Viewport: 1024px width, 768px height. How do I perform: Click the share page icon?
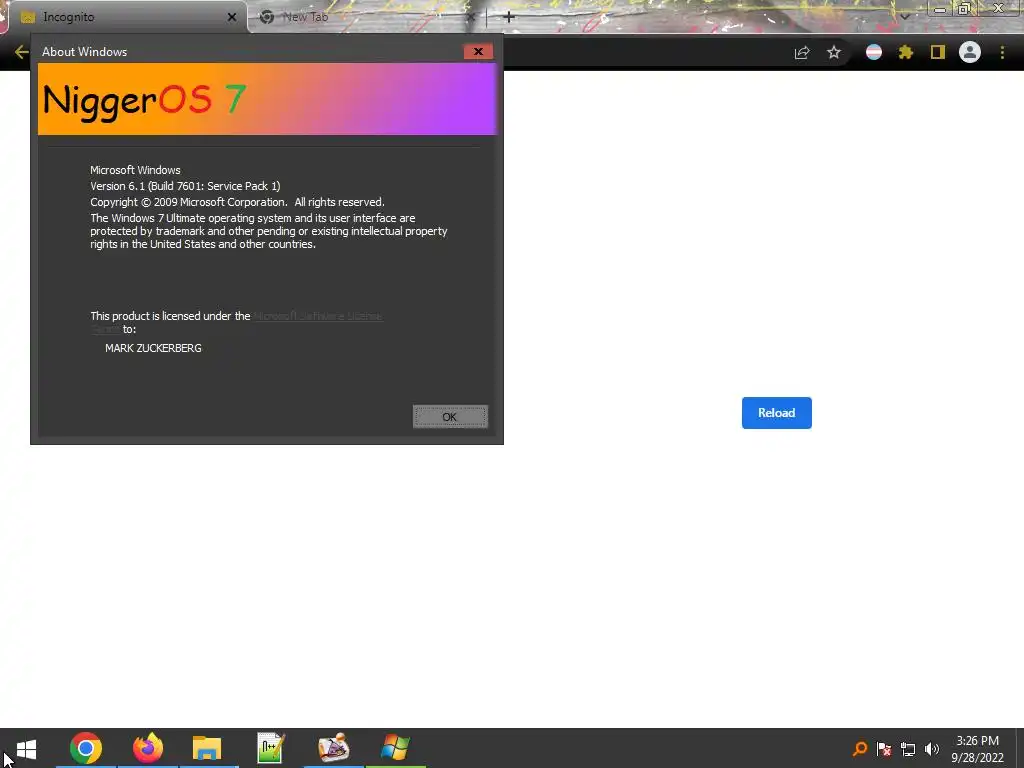point(802,53)
